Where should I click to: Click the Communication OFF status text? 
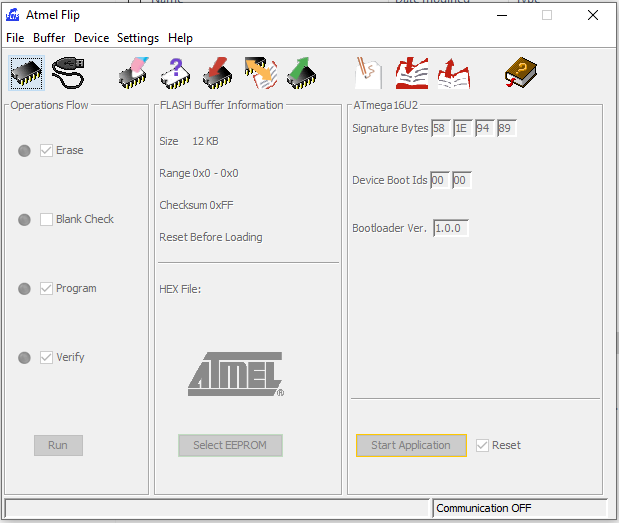click(x=484, y=508)
